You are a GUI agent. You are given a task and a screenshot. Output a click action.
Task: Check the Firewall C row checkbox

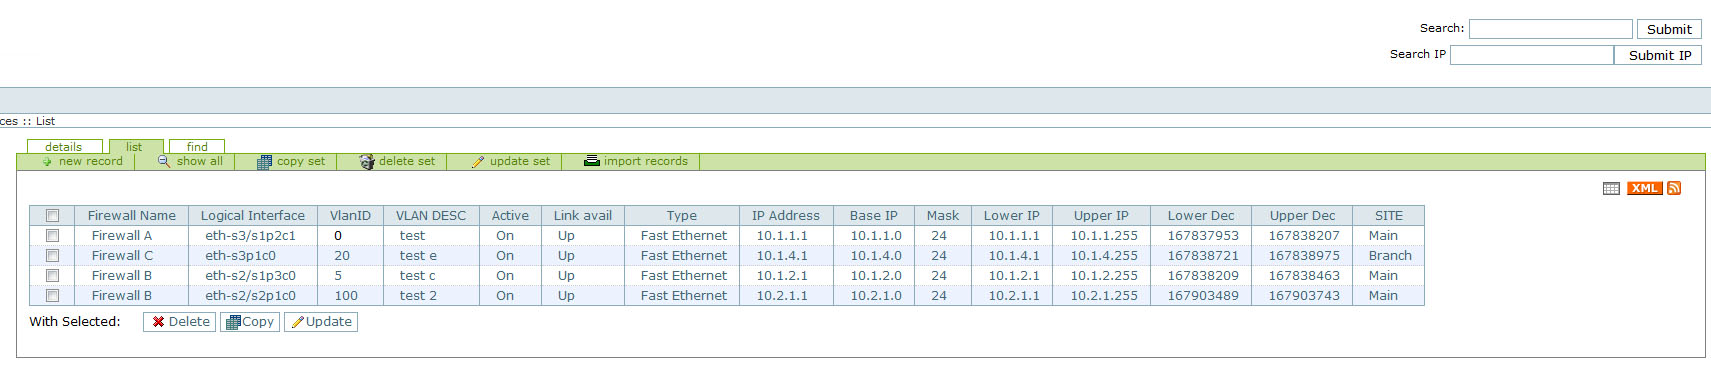[53, 256]
